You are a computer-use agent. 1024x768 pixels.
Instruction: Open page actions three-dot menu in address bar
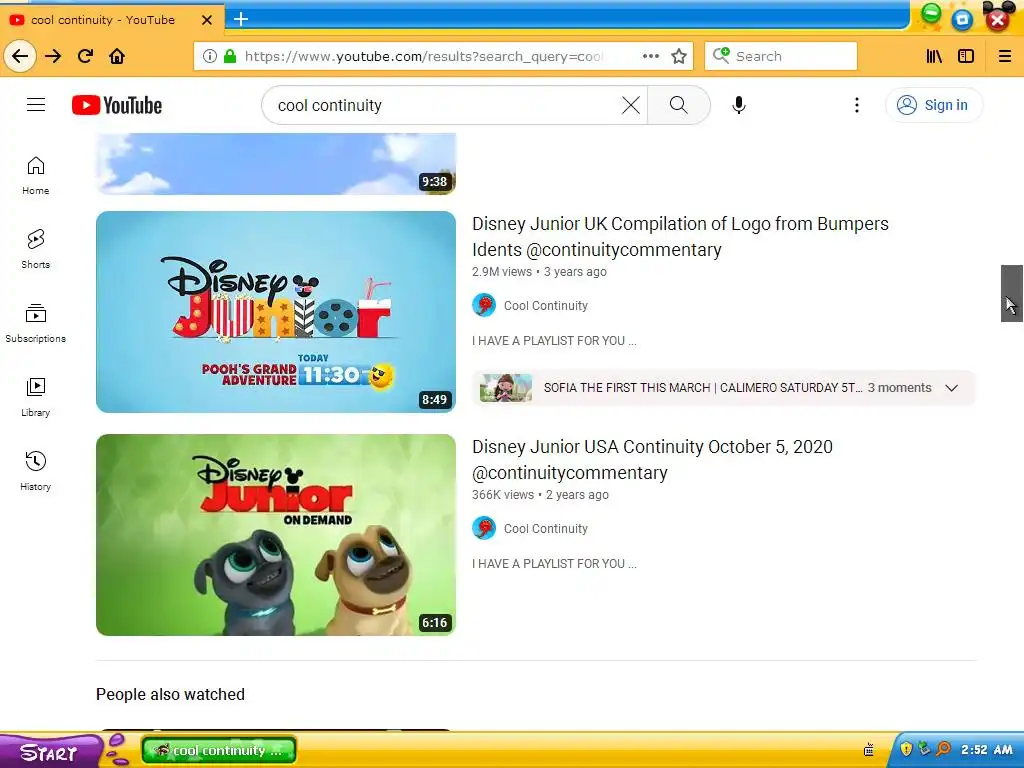coord(650,56)
